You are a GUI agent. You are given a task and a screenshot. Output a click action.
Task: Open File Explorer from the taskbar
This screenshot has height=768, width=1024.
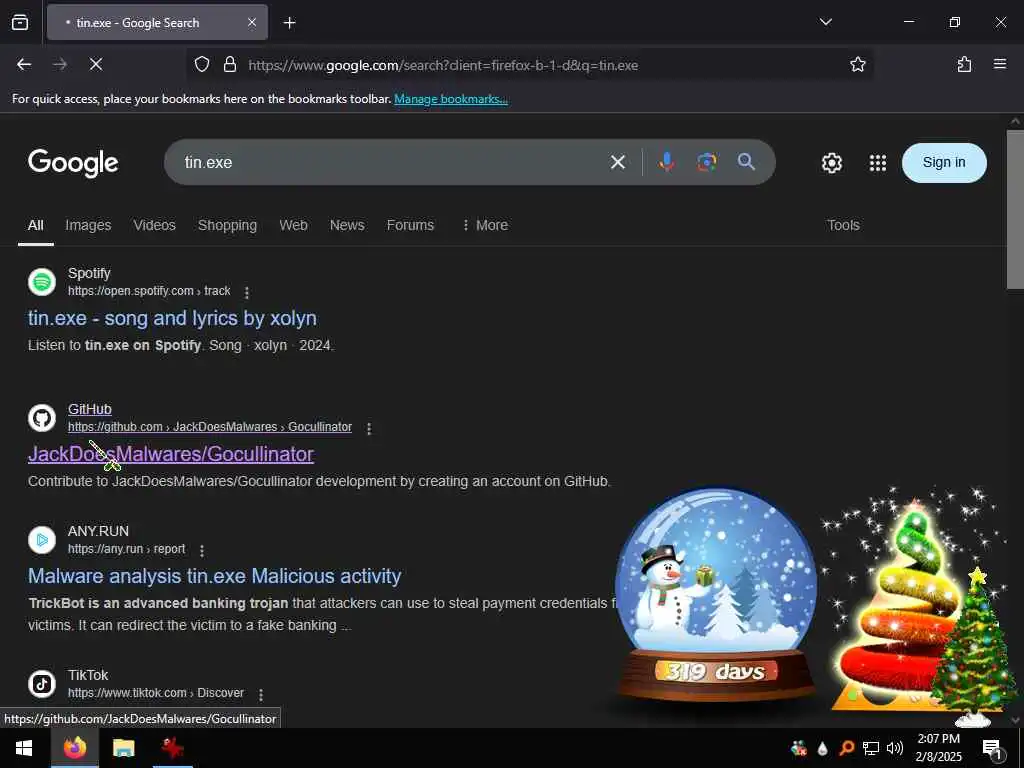(x=123, y=748)
